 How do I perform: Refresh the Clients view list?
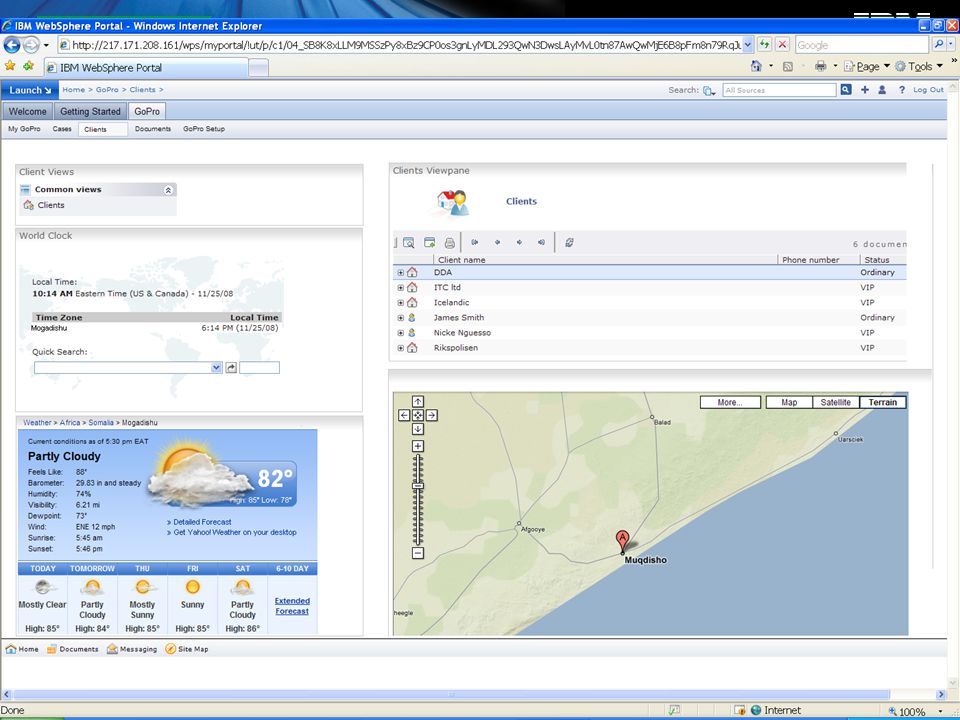(569, 242)
